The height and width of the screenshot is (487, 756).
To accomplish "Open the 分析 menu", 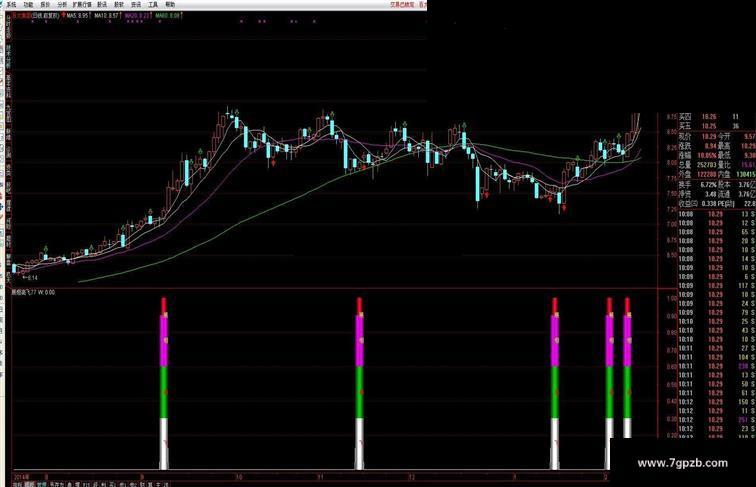I will [62, 4].
